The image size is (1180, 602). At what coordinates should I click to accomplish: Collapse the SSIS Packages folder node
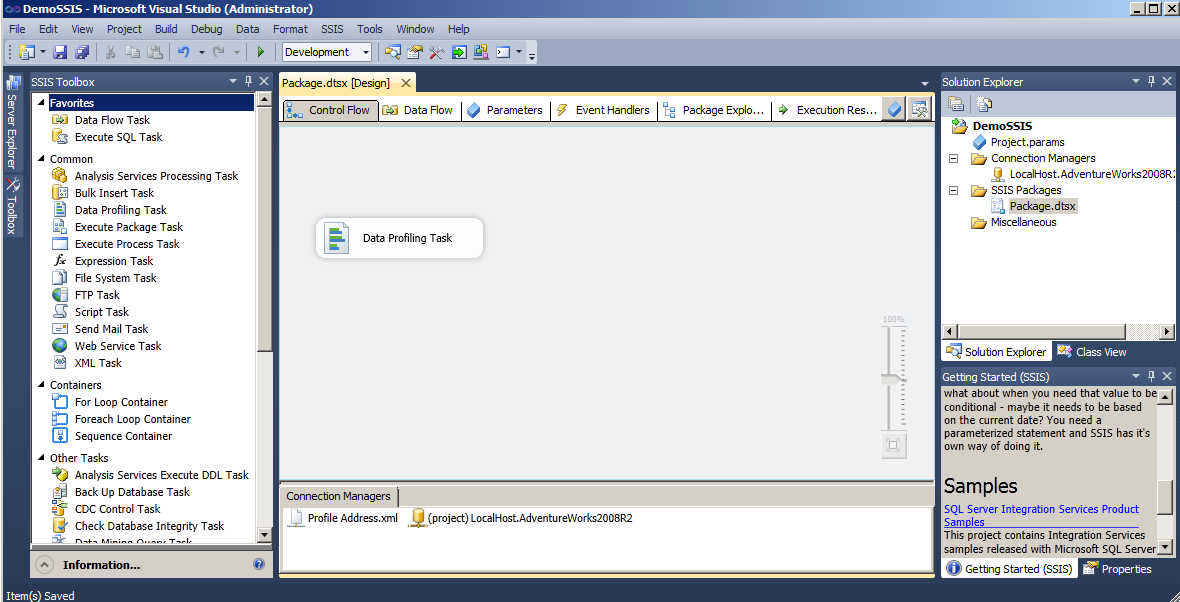point(953,190)
